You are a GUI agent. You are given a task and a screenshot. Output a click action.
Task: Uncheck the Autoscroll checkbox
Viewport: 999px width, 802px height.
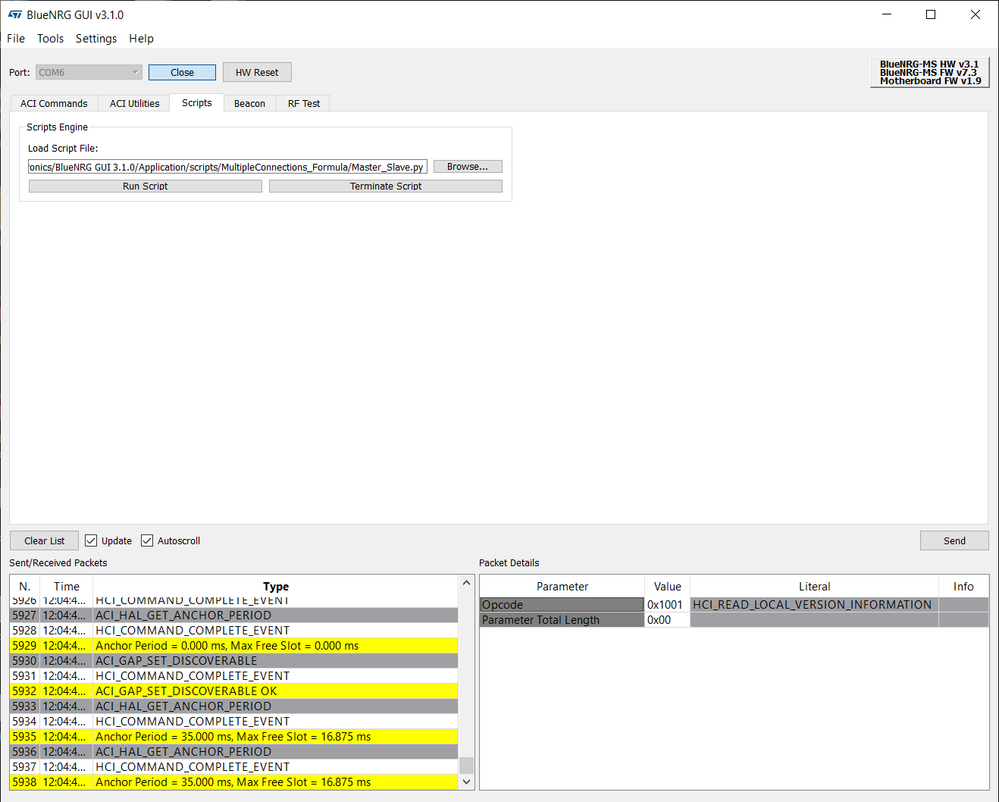[x=147, y=540]
